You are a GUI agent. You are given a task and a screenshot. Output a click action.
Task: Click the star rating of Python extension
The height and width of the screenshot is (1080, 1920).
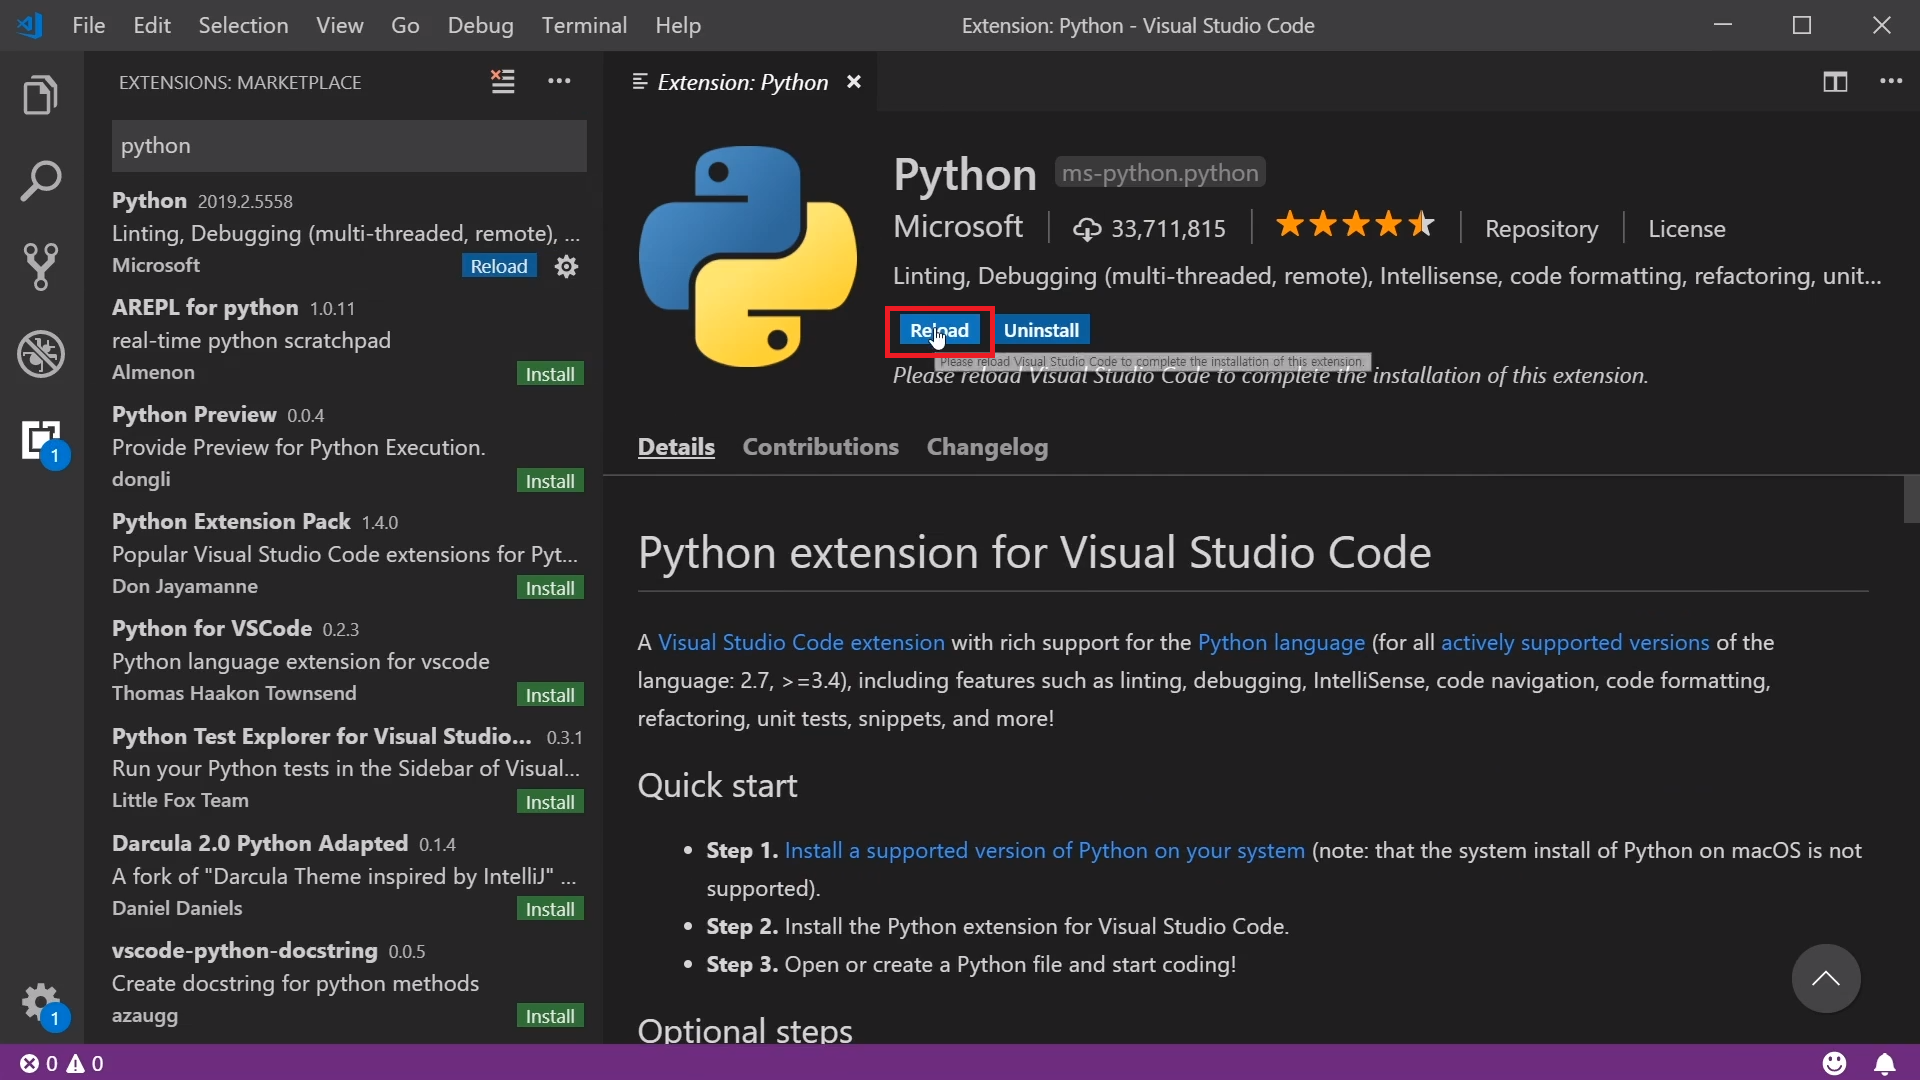point(1355,226)
